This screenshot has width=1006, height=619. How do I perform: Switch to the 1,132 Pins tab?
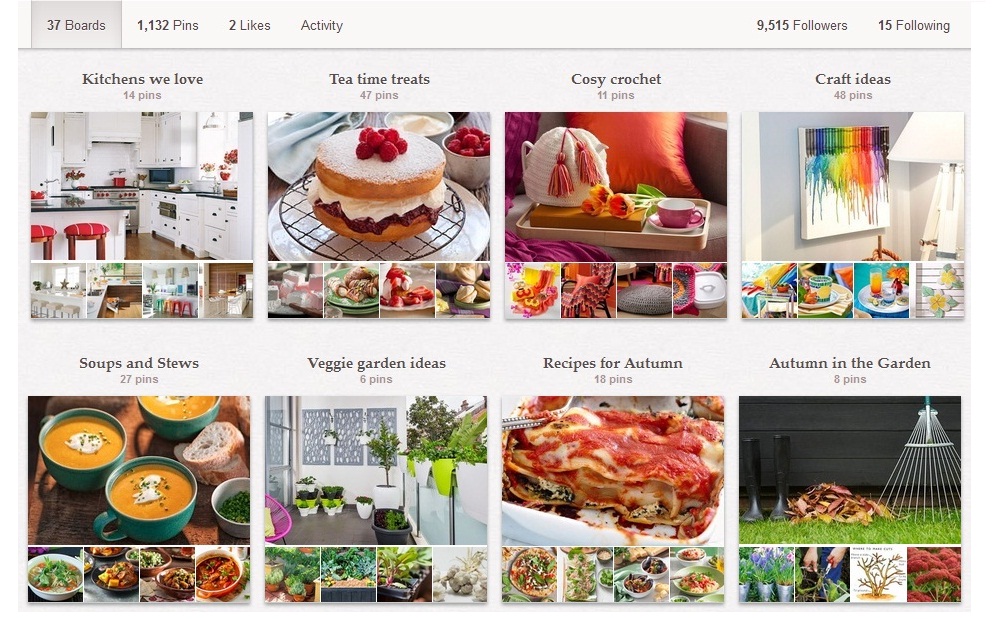[167, 25]
